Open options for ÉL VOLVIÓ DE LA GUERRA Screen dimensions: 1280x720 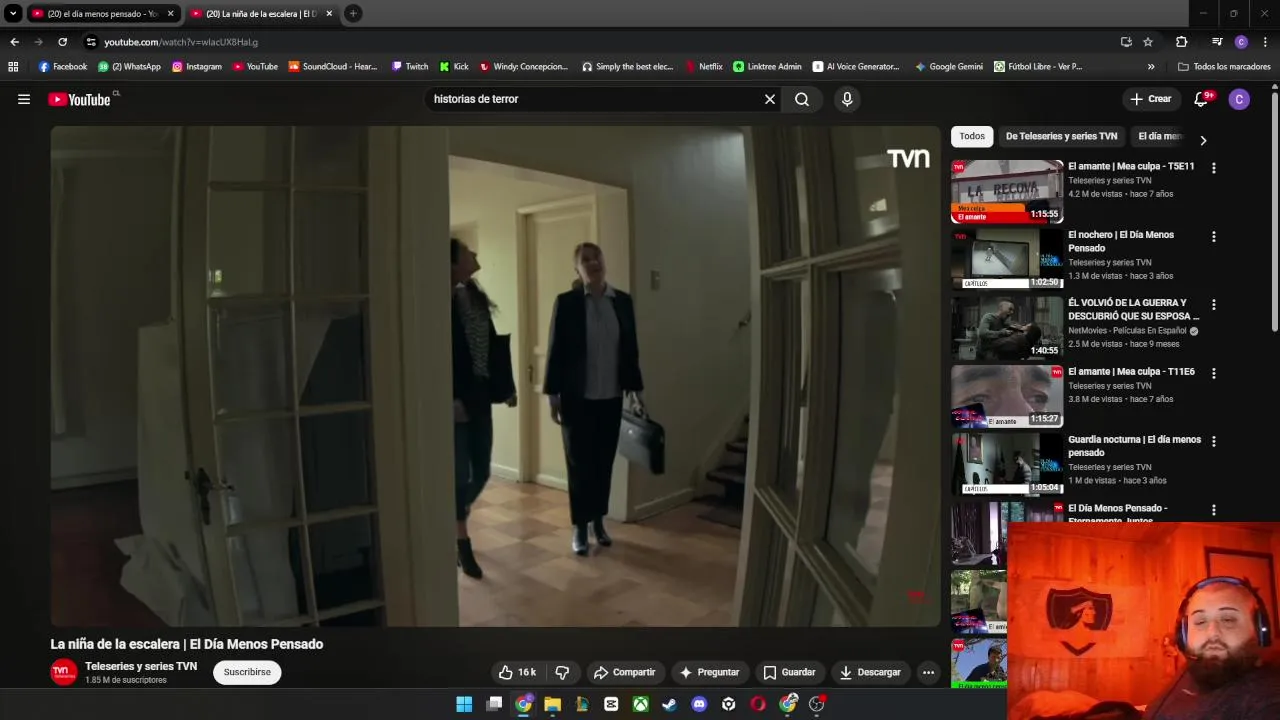(x=1214, y=305)
